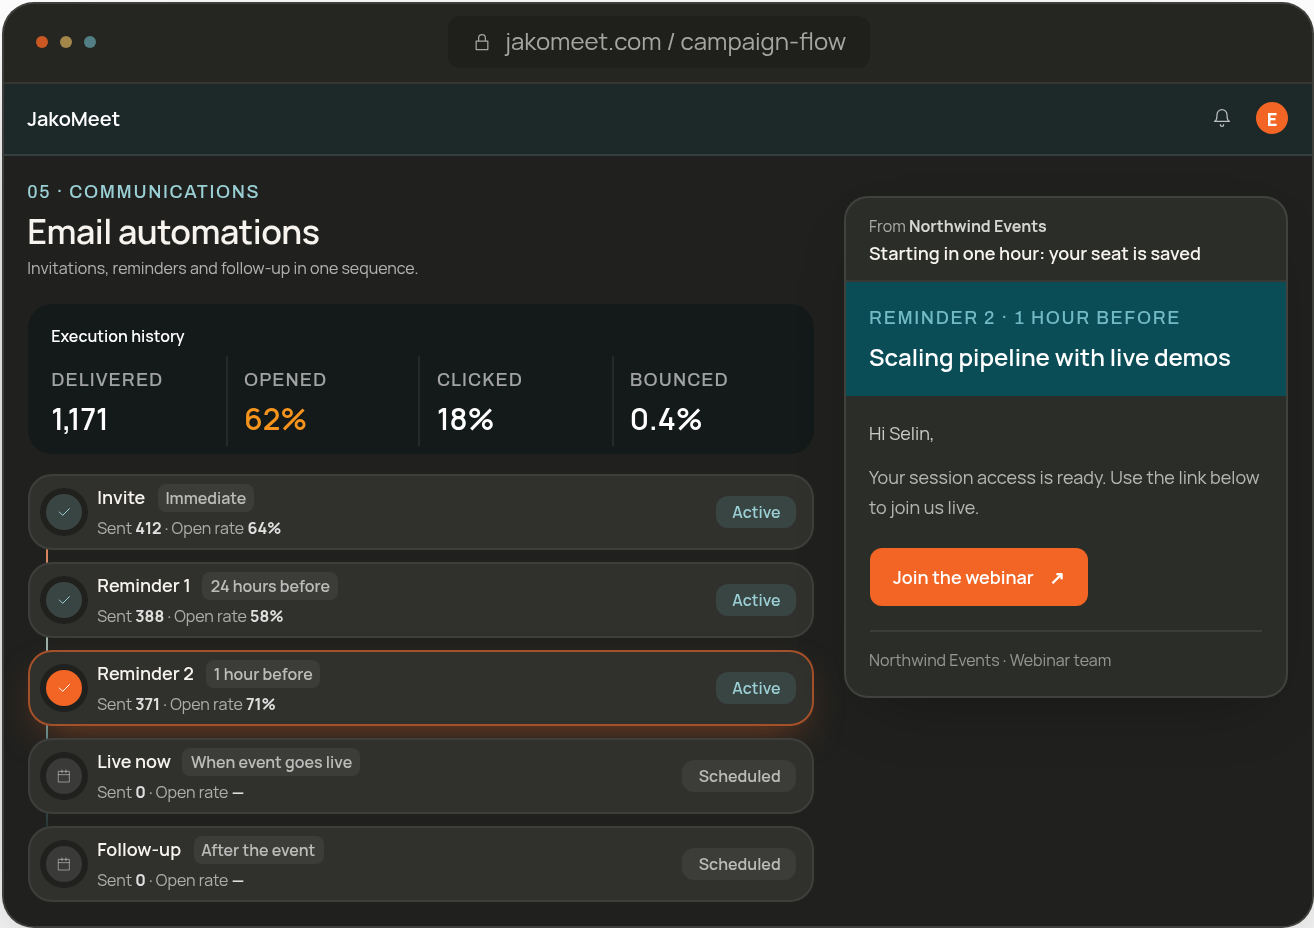Click Sent 371 · Open rate 71% stats
The width and height of the screenshot is (1314, 928).
point(186,704)
